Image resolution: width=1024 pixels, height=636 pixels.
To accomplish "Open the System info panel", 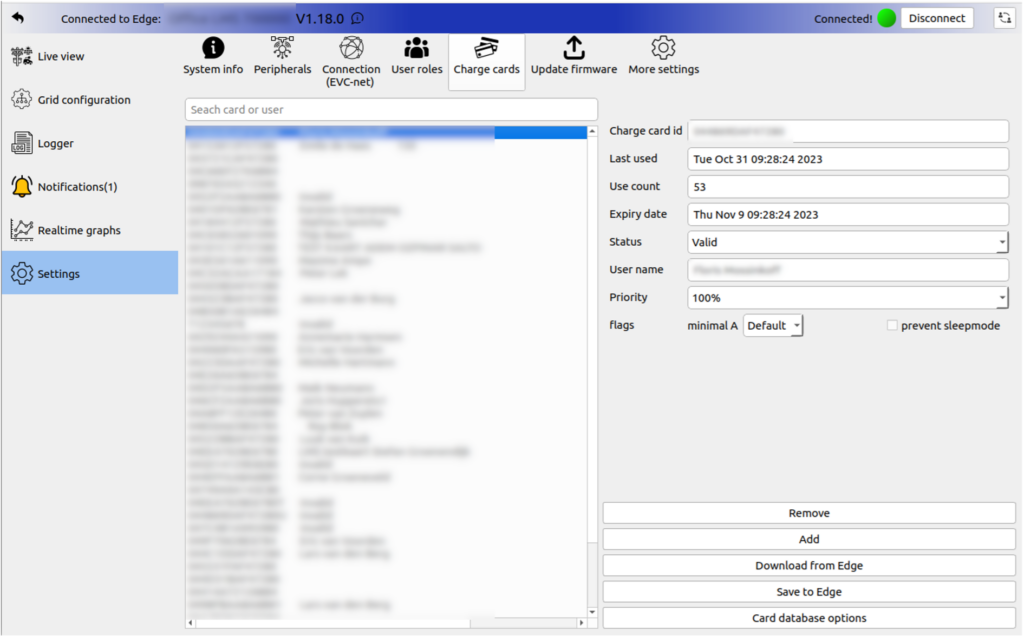I will [213, 57].
